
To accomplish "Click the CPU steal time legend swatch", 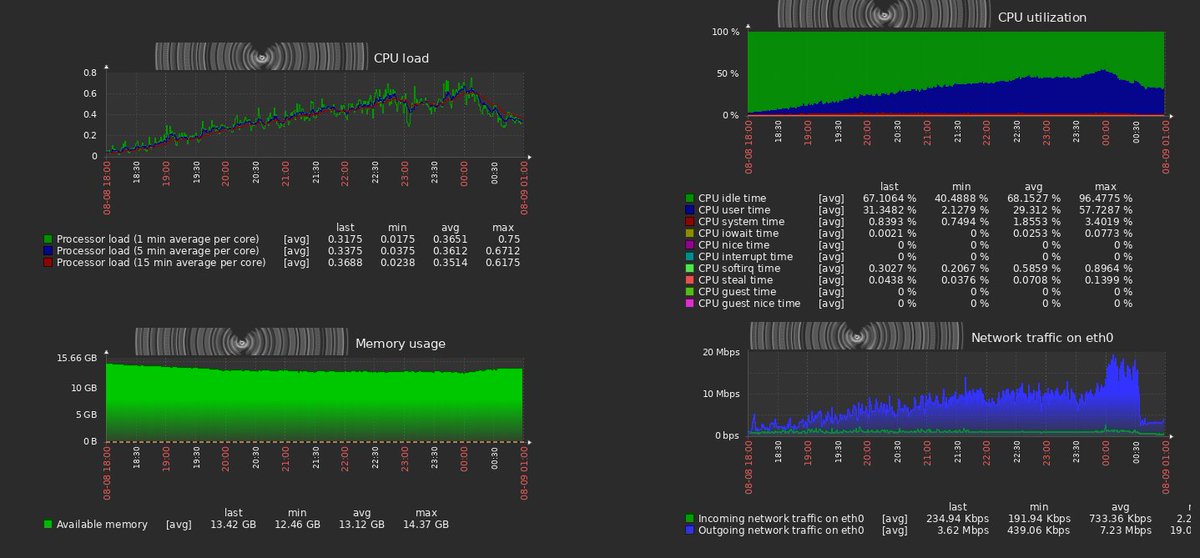I will tap(689, 280).
